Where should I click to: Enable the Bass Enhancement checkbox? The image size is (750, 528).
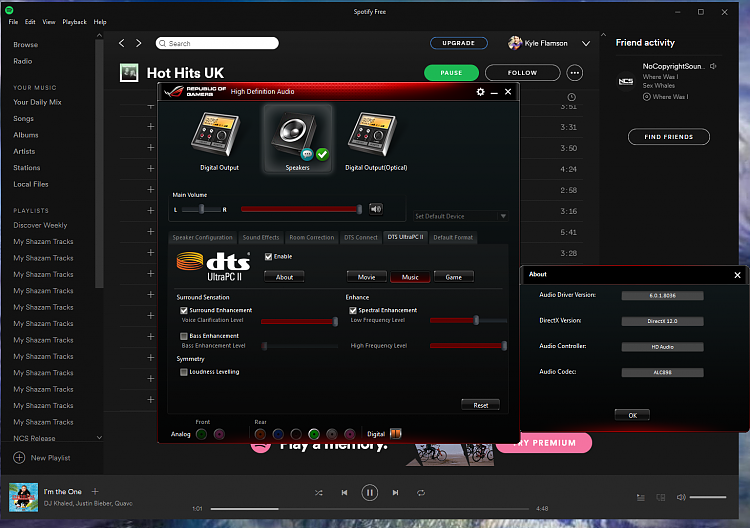184,336
